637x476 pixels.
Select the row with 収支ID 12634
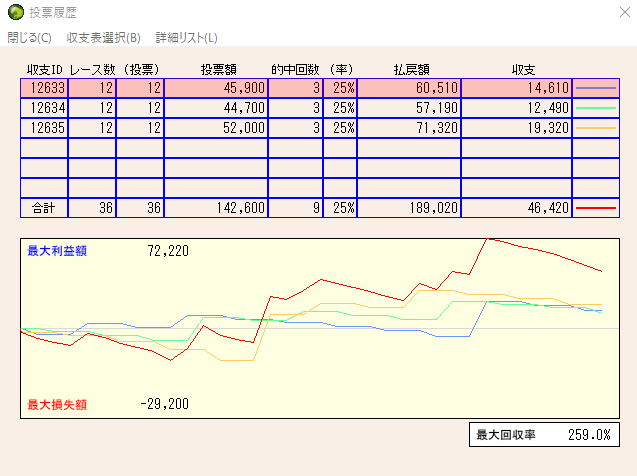[x=320, y=108]
